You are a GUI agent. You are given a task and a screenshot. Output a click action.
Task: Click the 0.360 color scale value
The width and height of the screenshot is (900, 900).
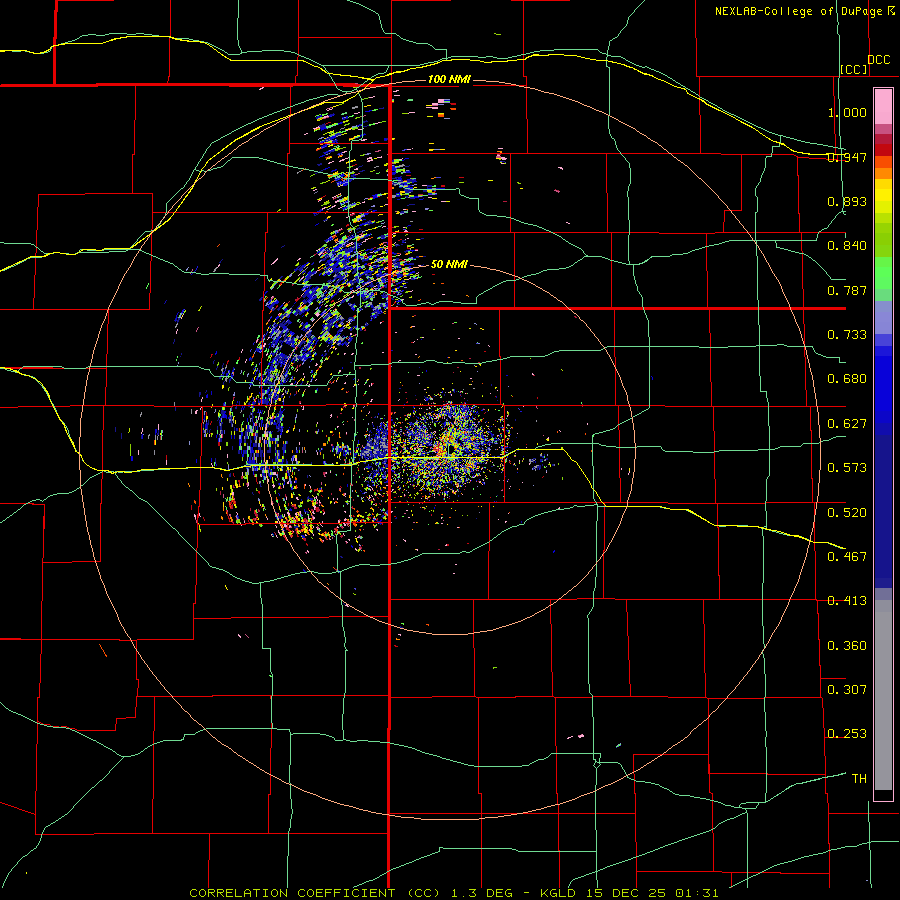tap(847, 645)
